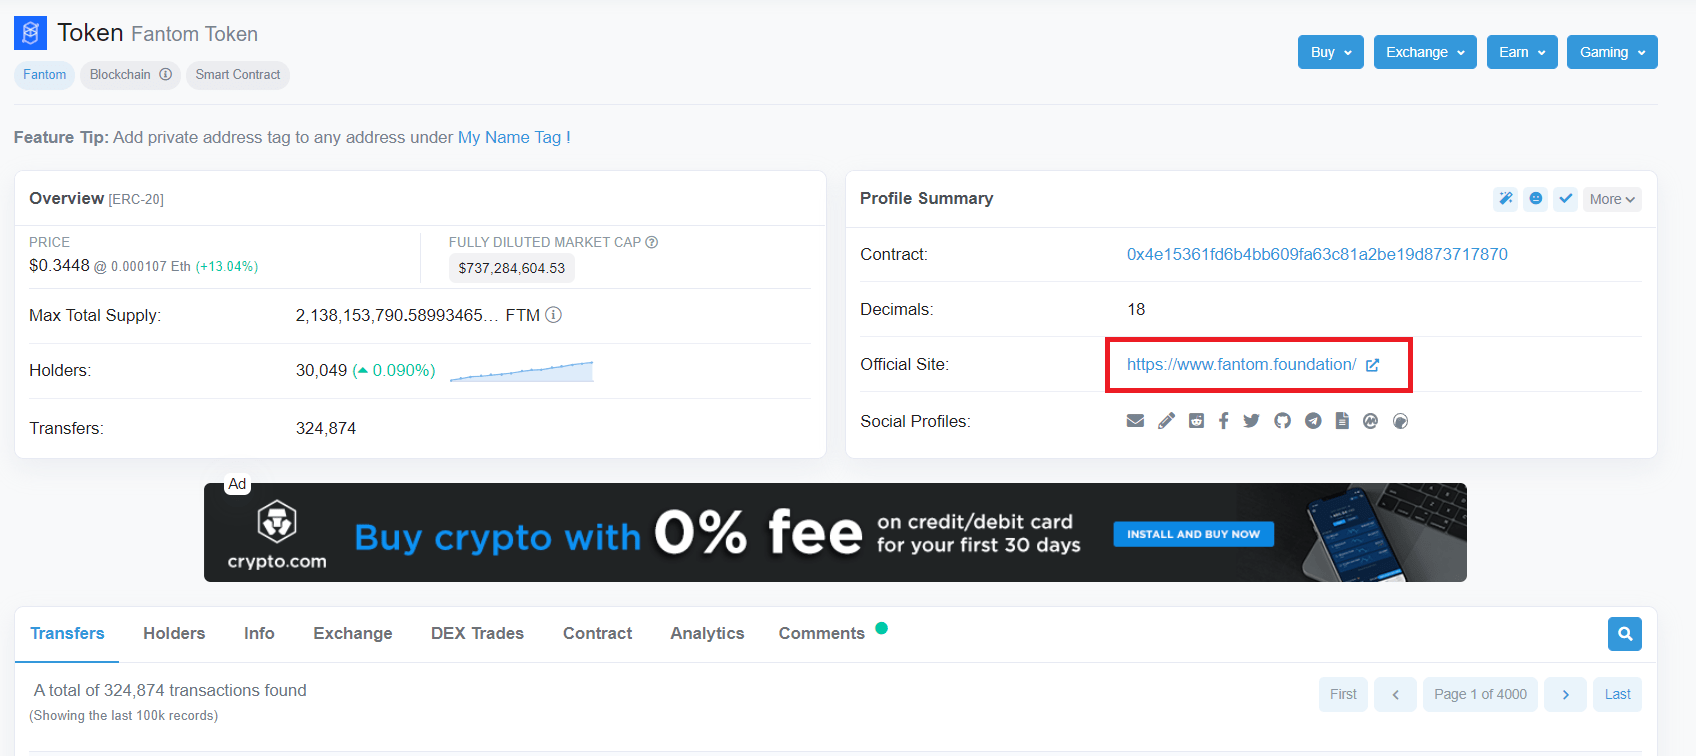Click the $0.3448 price value
The image size is (1696, 756).
[x=59, y=265]
